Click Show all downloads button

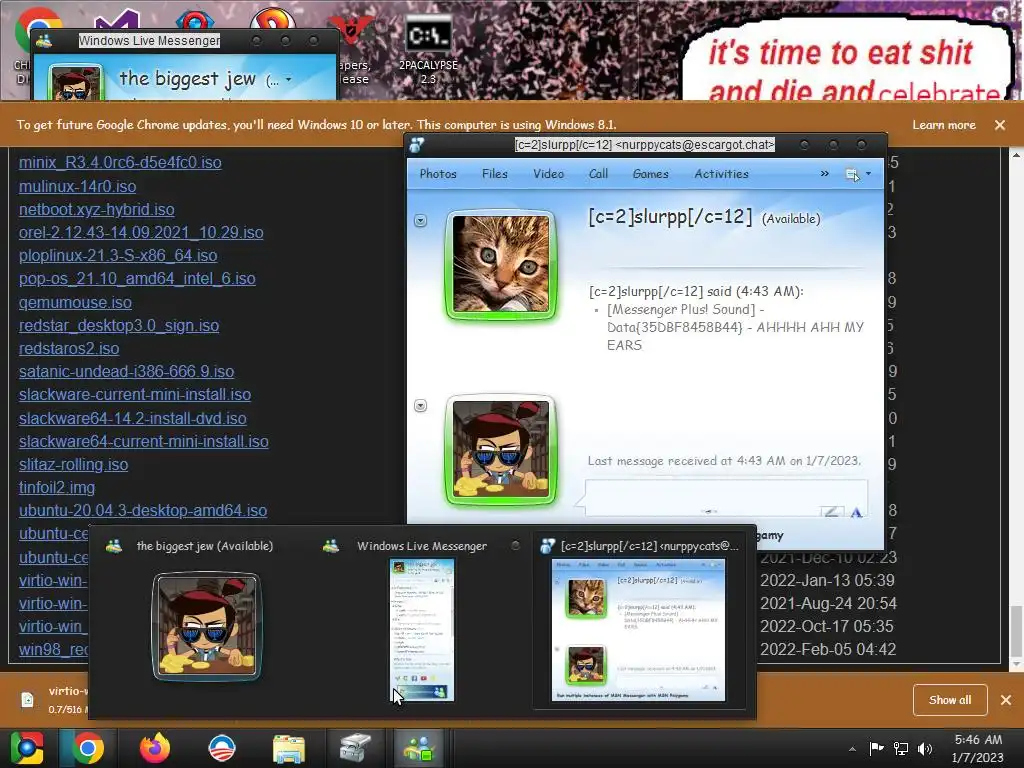950,700
